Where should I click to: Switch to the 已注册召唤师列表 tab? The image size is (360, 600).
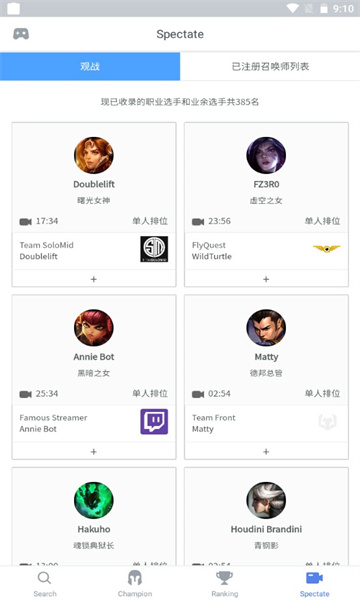tap(270, 67)
